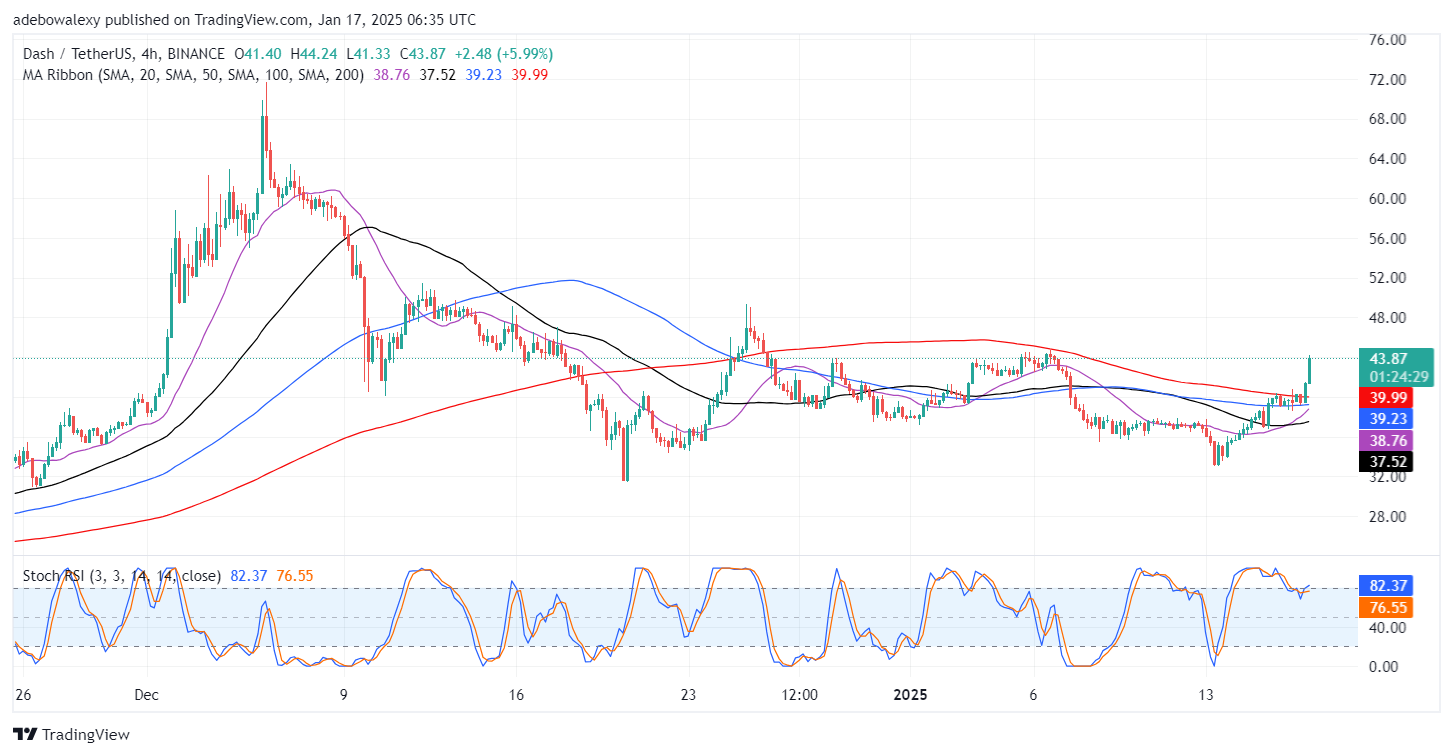Click the O41.40 open value in header
Viewport: 1453px width, 756px height.
click(257, 54)
